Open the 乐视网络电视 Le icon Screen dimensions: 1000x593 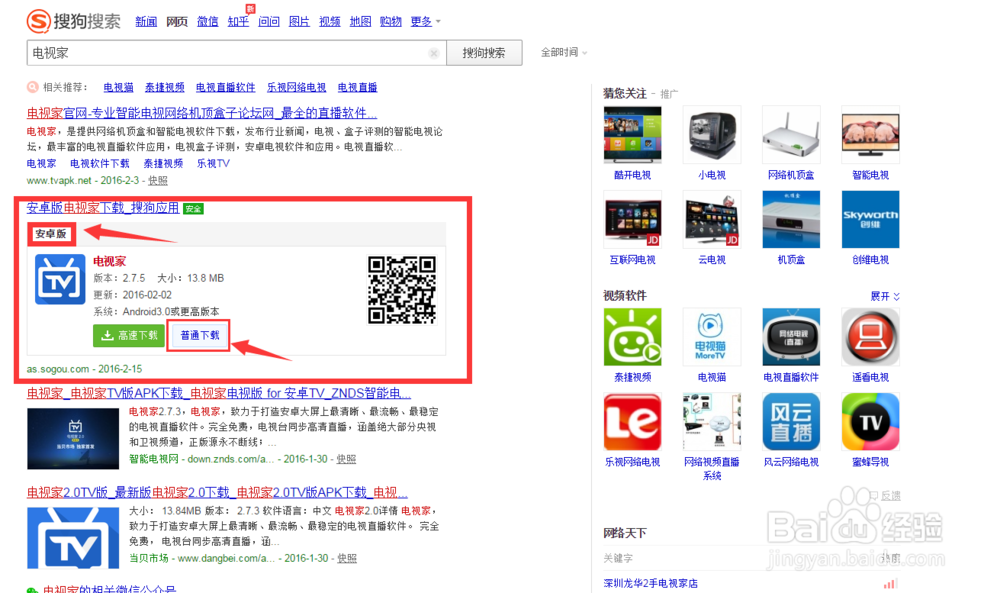633,421
